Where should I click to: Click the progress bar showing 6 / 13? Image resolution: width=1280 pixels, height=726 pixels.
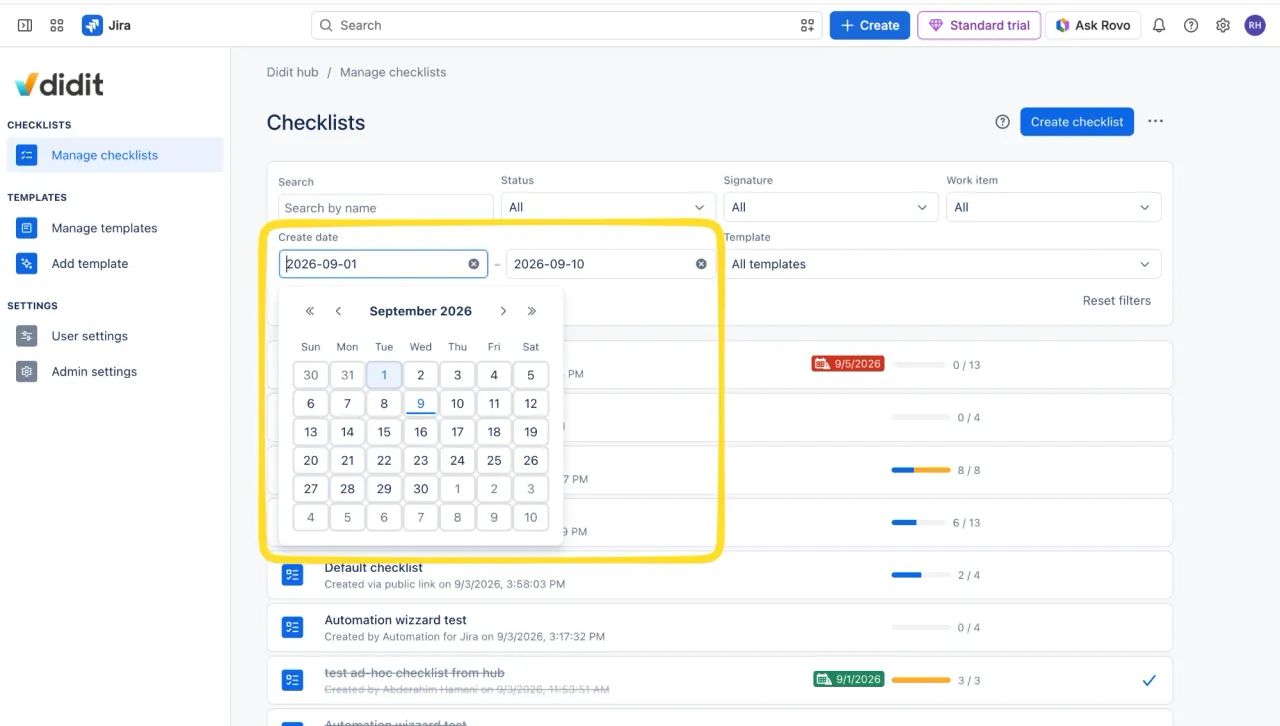coord(920,522)
